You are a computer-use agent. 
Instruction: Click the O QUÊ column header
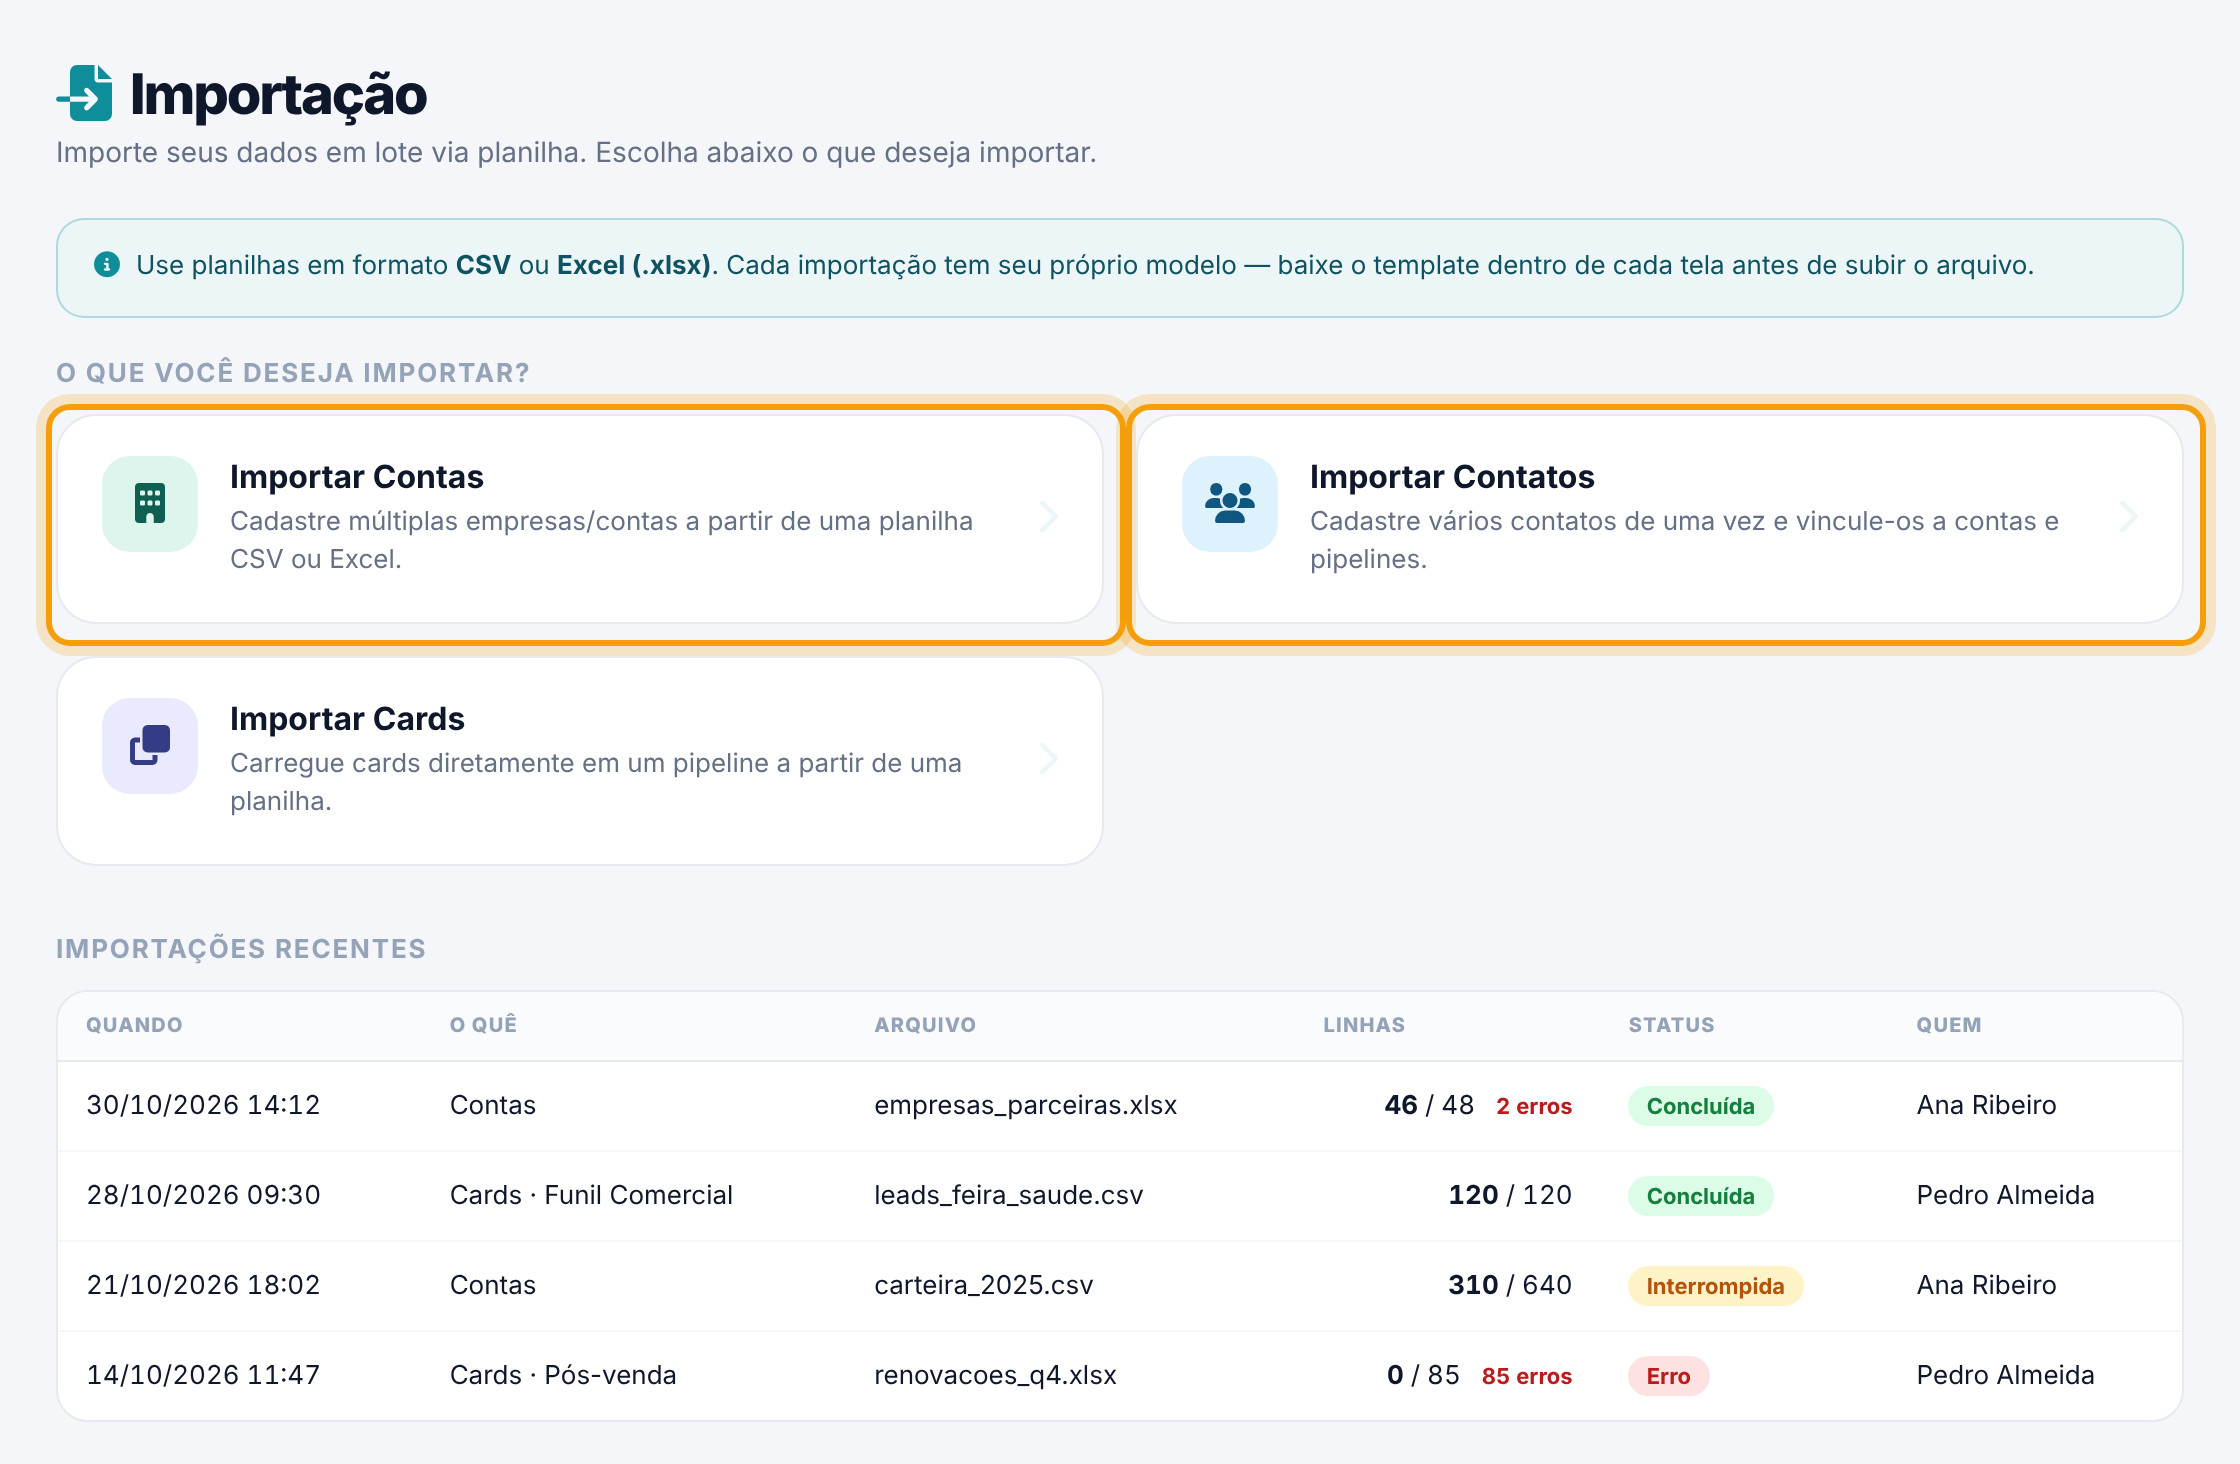(x=483, y=1025)
